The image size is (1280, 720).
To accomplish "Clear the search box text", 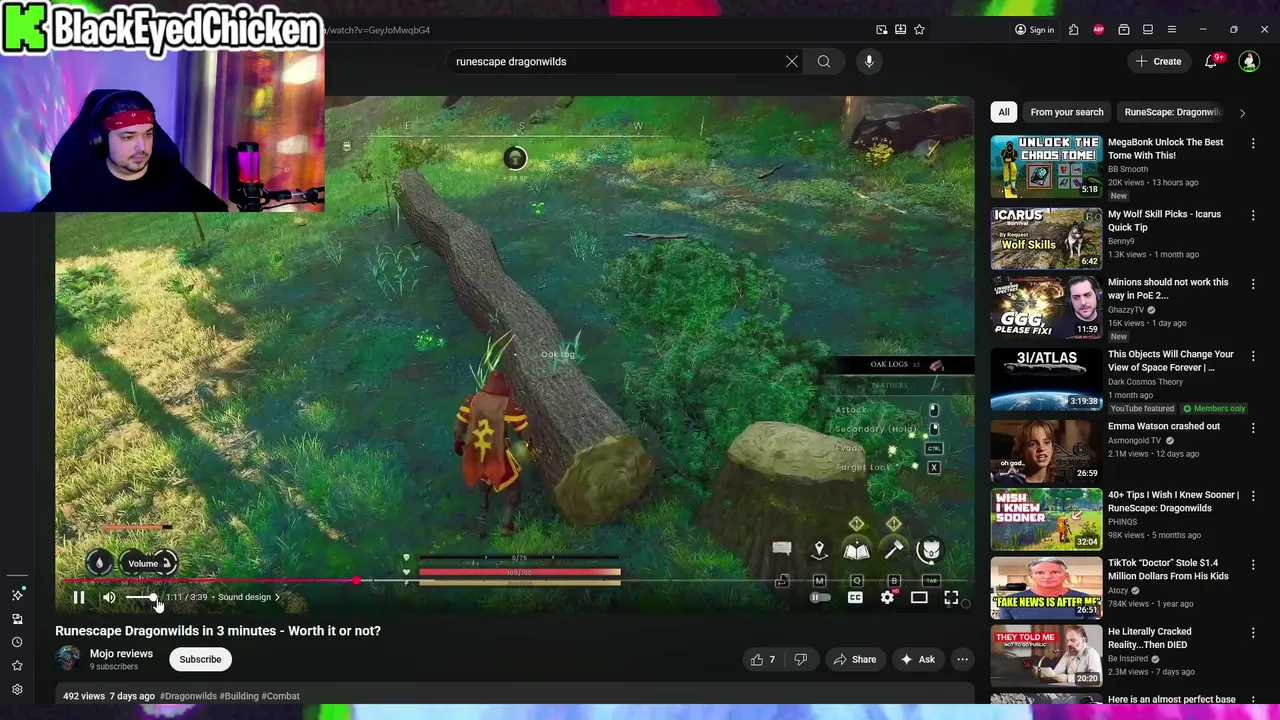I will (x=792, y=61).
